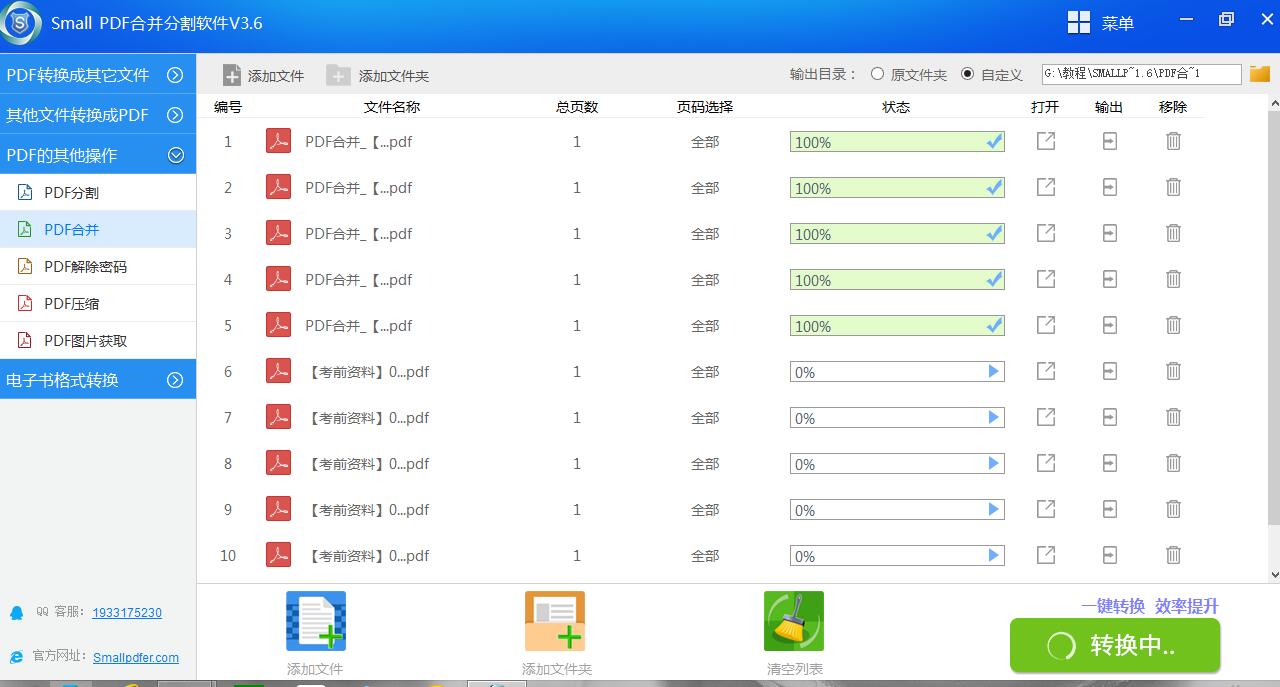Open the file in row 10
Viewport: 1280px width, 687px height.
pos(1046,555)
